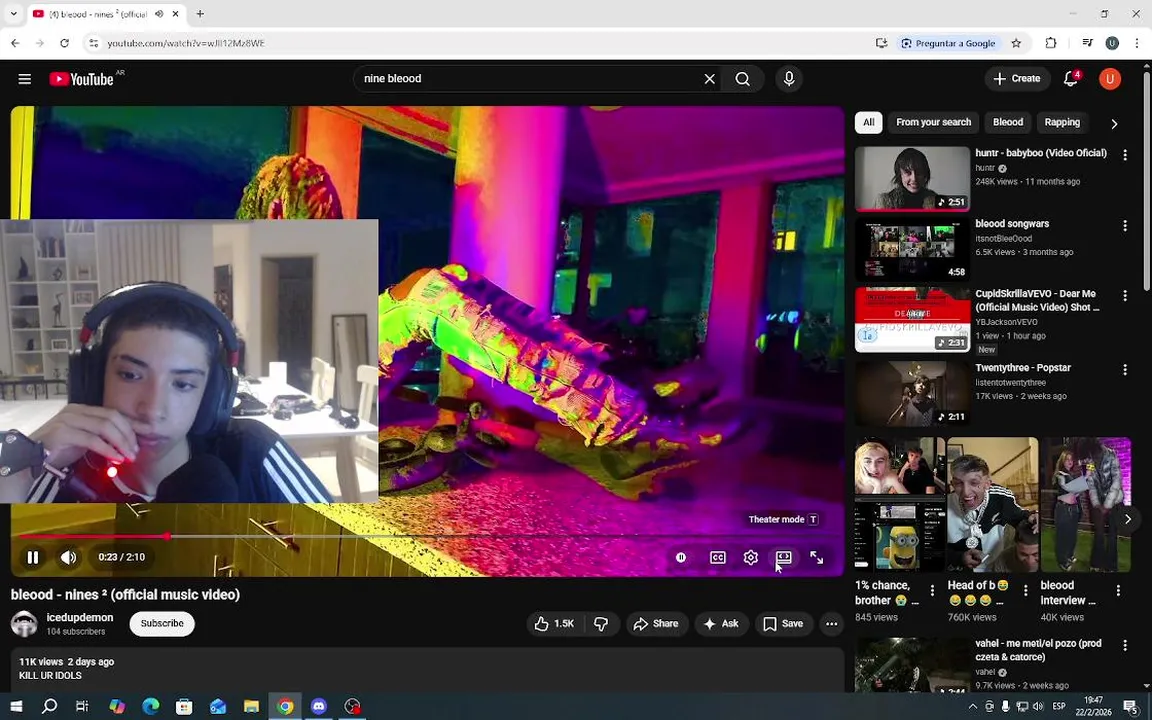
Task: Dislike the video
Action: pyautogui.click(x=602, y=623)
